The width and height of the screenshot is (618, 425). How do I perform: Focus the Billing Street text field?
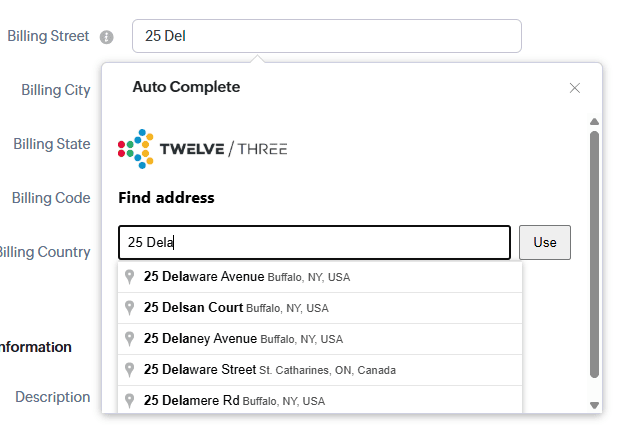[x=326, y=36]
